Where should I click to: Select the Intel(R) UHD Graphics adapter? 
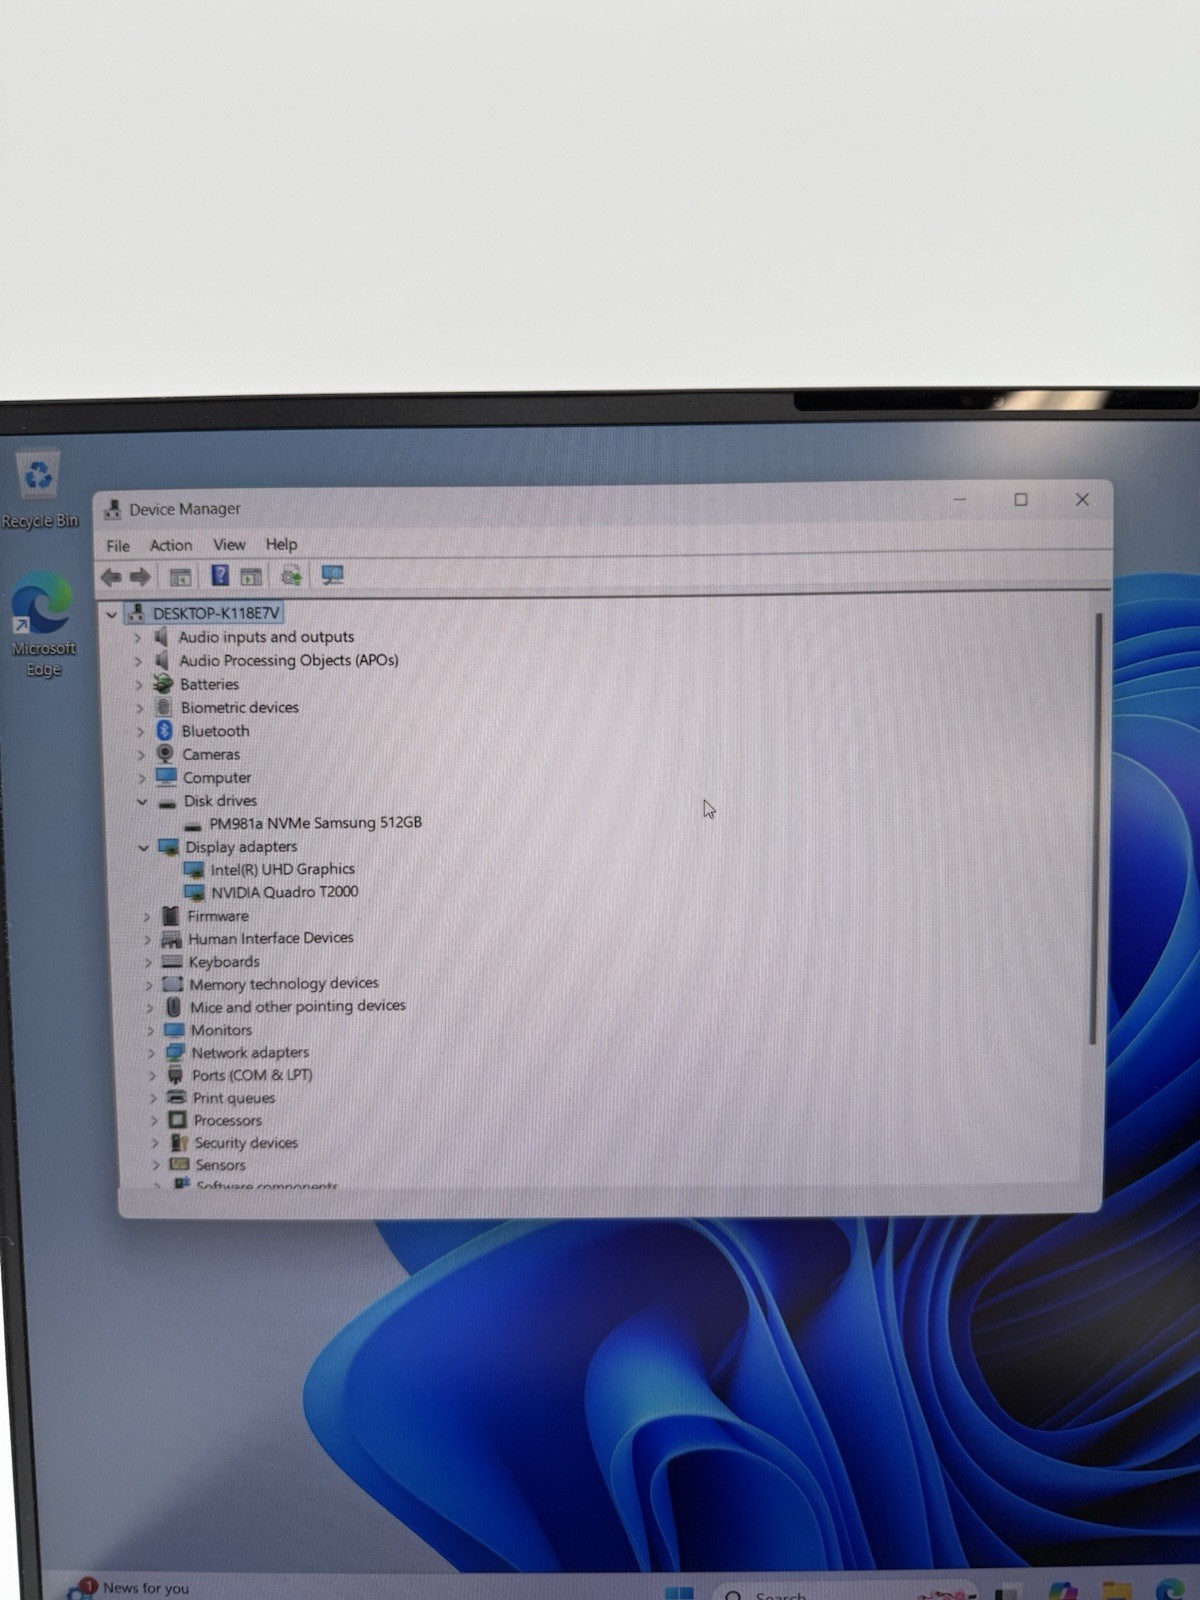coord(282,869)
